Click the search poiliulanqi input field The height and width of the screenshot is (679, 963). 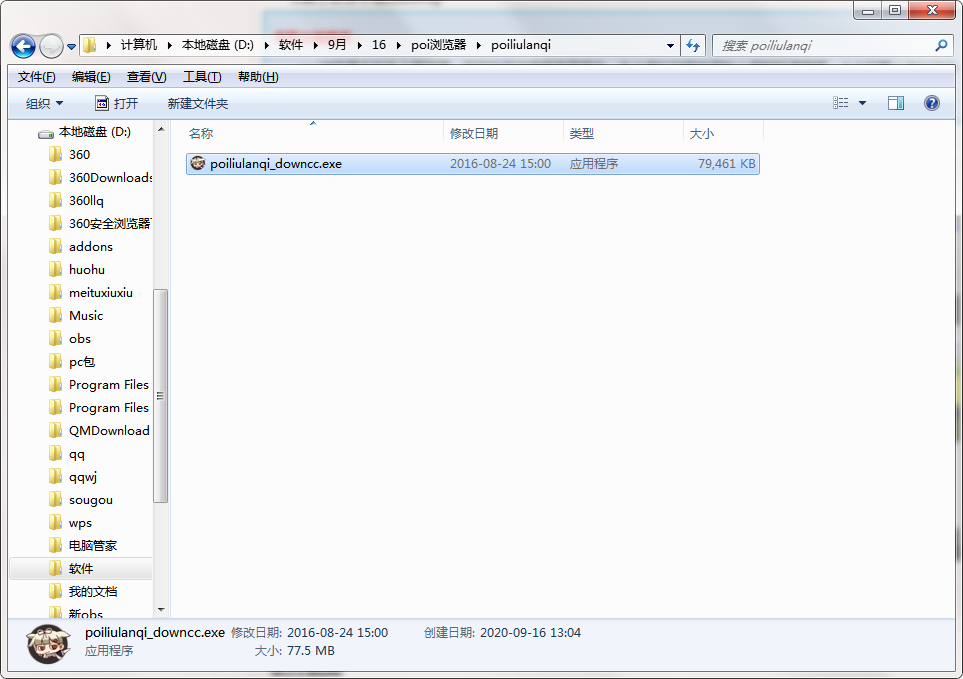[x=823, y=45]
